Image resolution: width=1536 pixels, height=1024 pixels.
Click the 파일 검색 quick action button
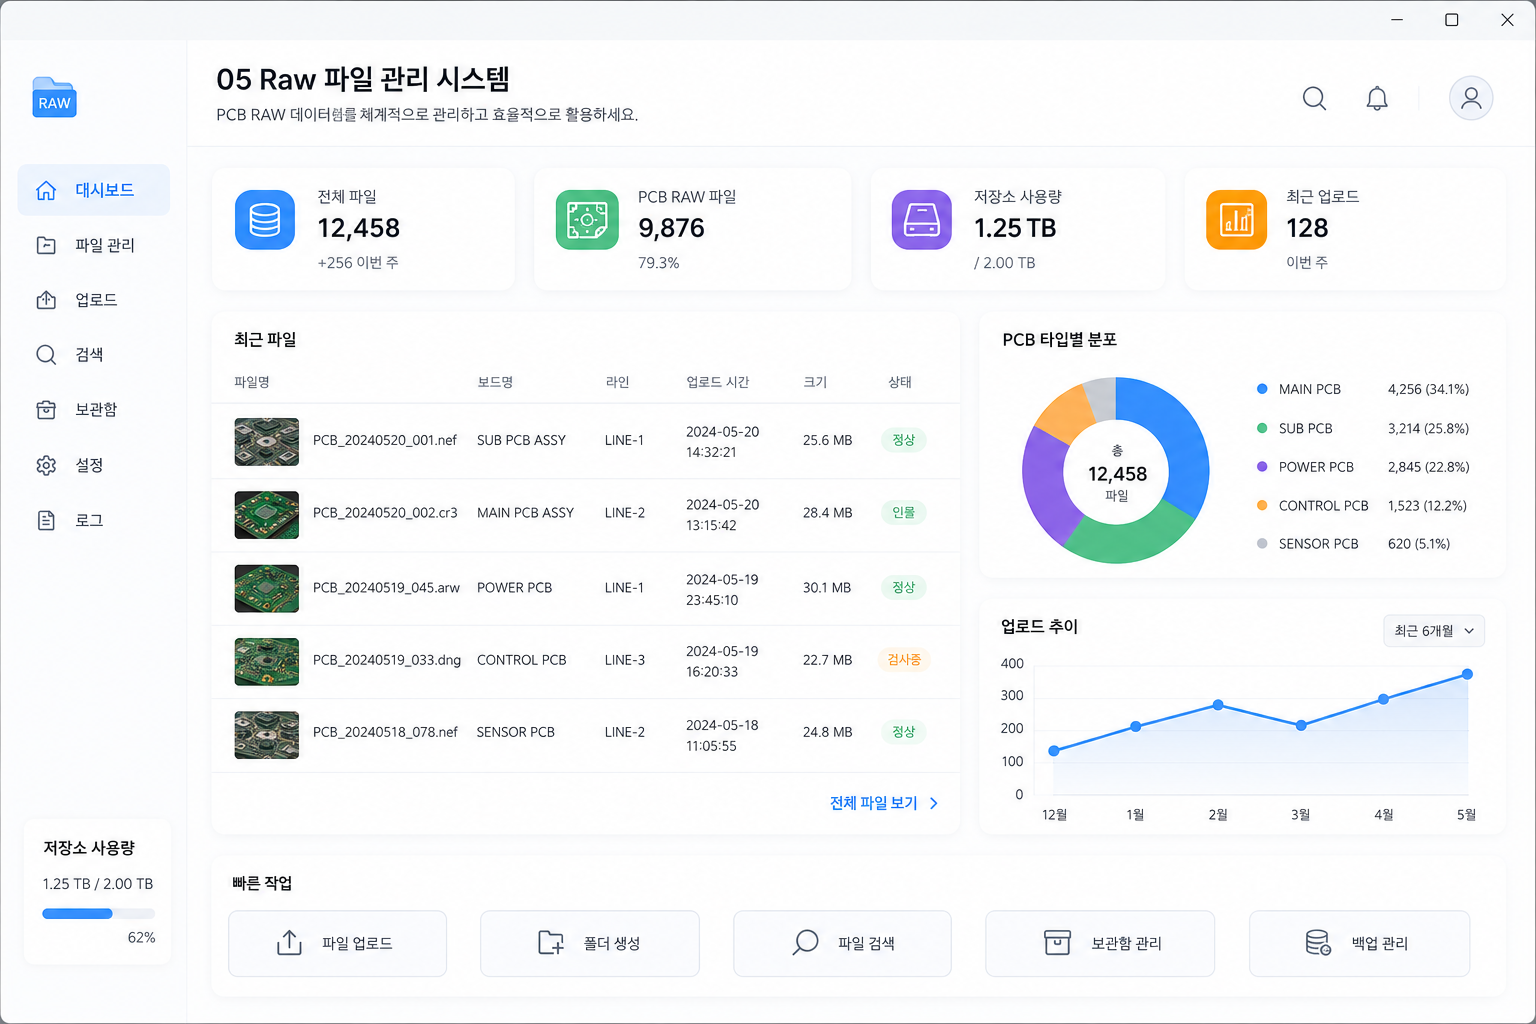[x=842, y=943]
